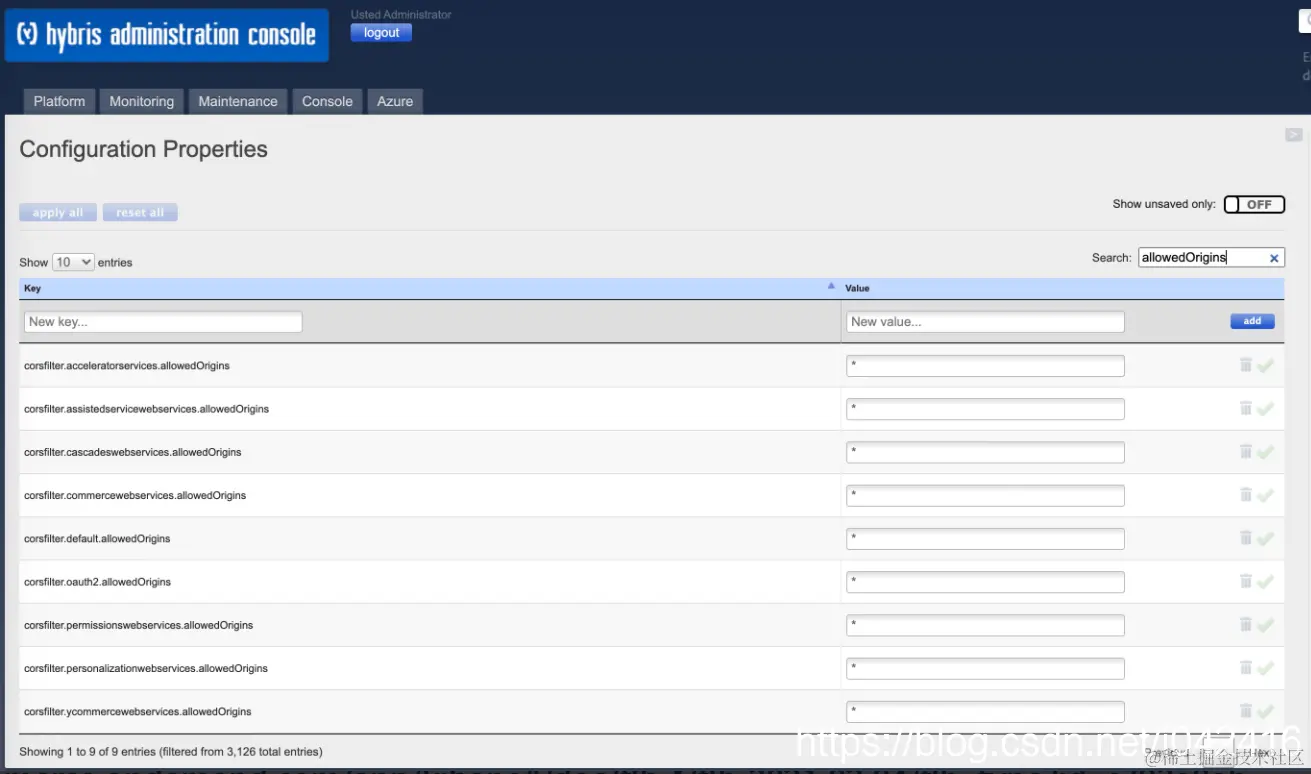This screenshot has height=774, width=1311.
Task: Apply corsfilter.assistedservicewebservices.allowedOrigins via its checkmark icon
Action: [1265, 409]
